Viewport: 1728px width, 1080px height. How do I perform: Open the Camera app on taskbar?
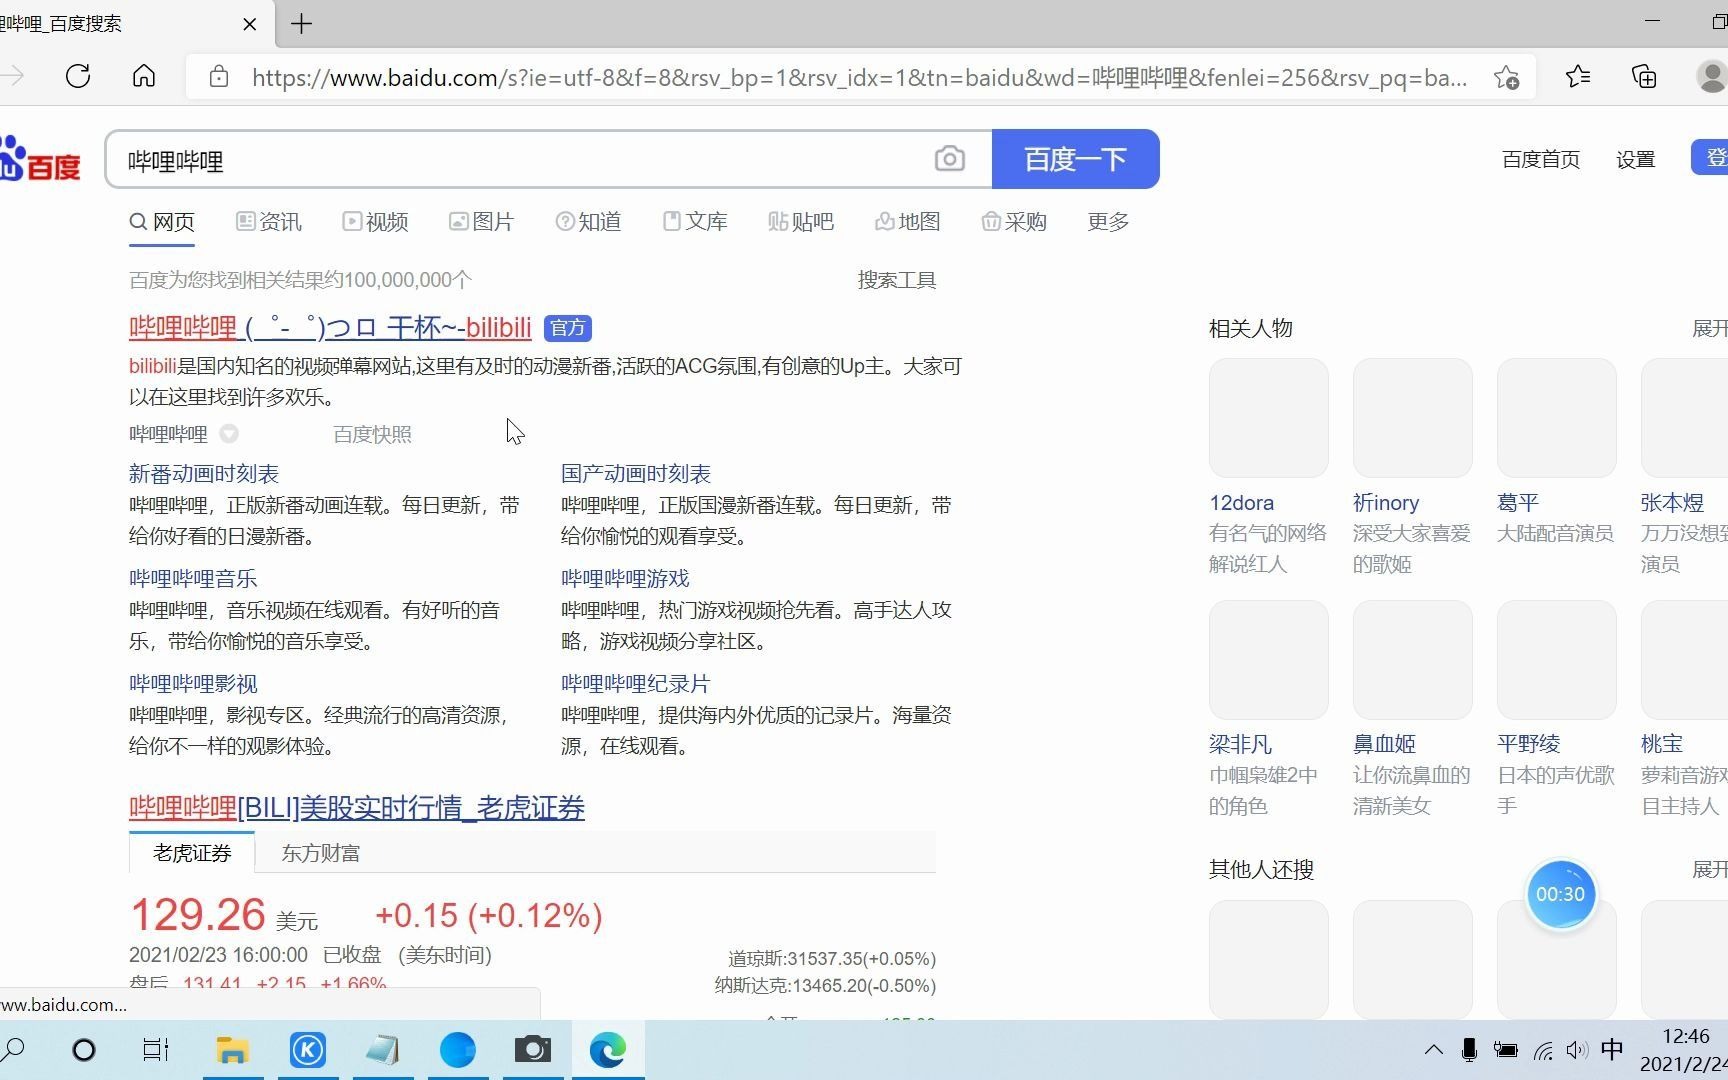pos(533,1049)
